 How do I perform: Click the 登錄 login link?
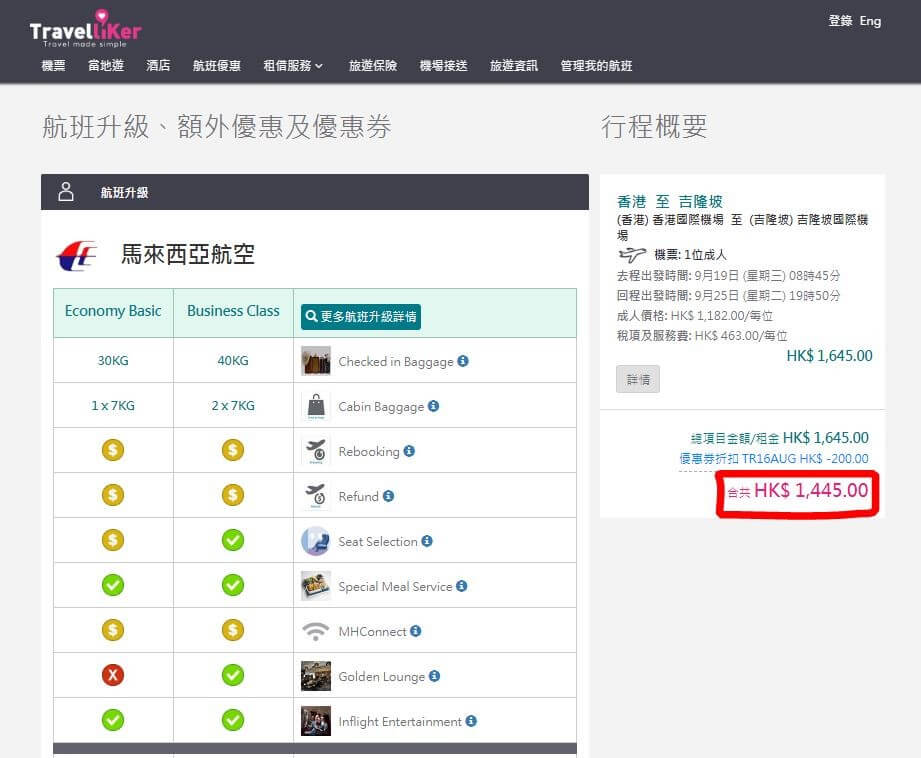840,21
